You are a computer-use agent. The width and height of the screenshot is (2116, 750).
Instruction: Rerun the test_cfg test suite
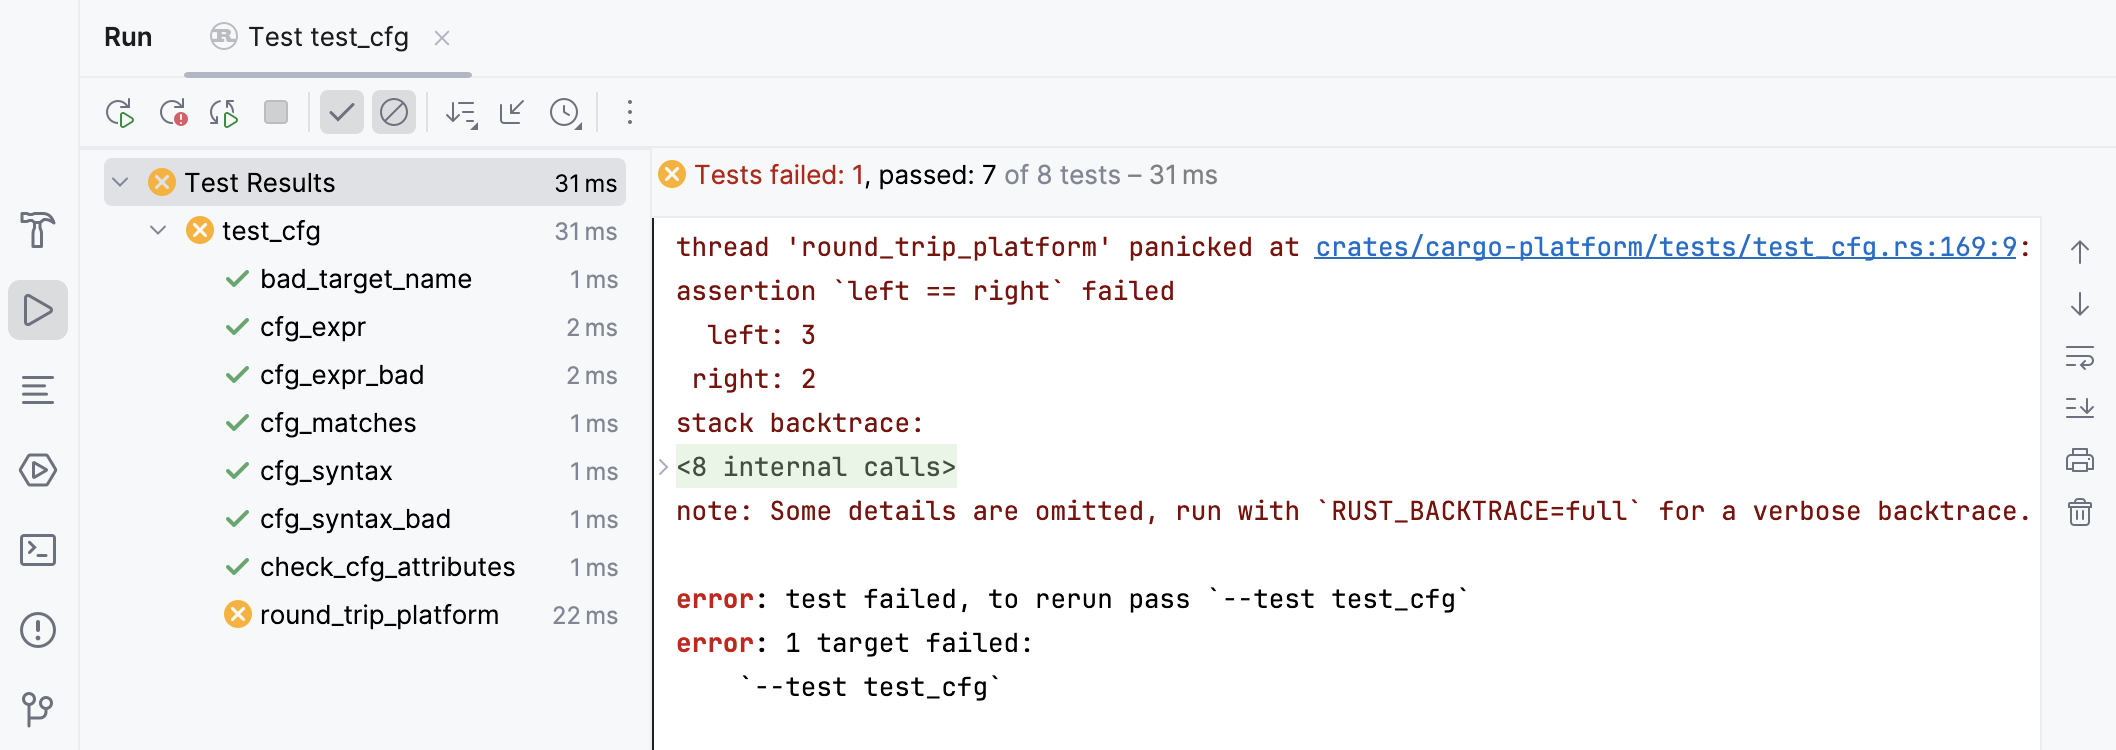click(120, 113)
